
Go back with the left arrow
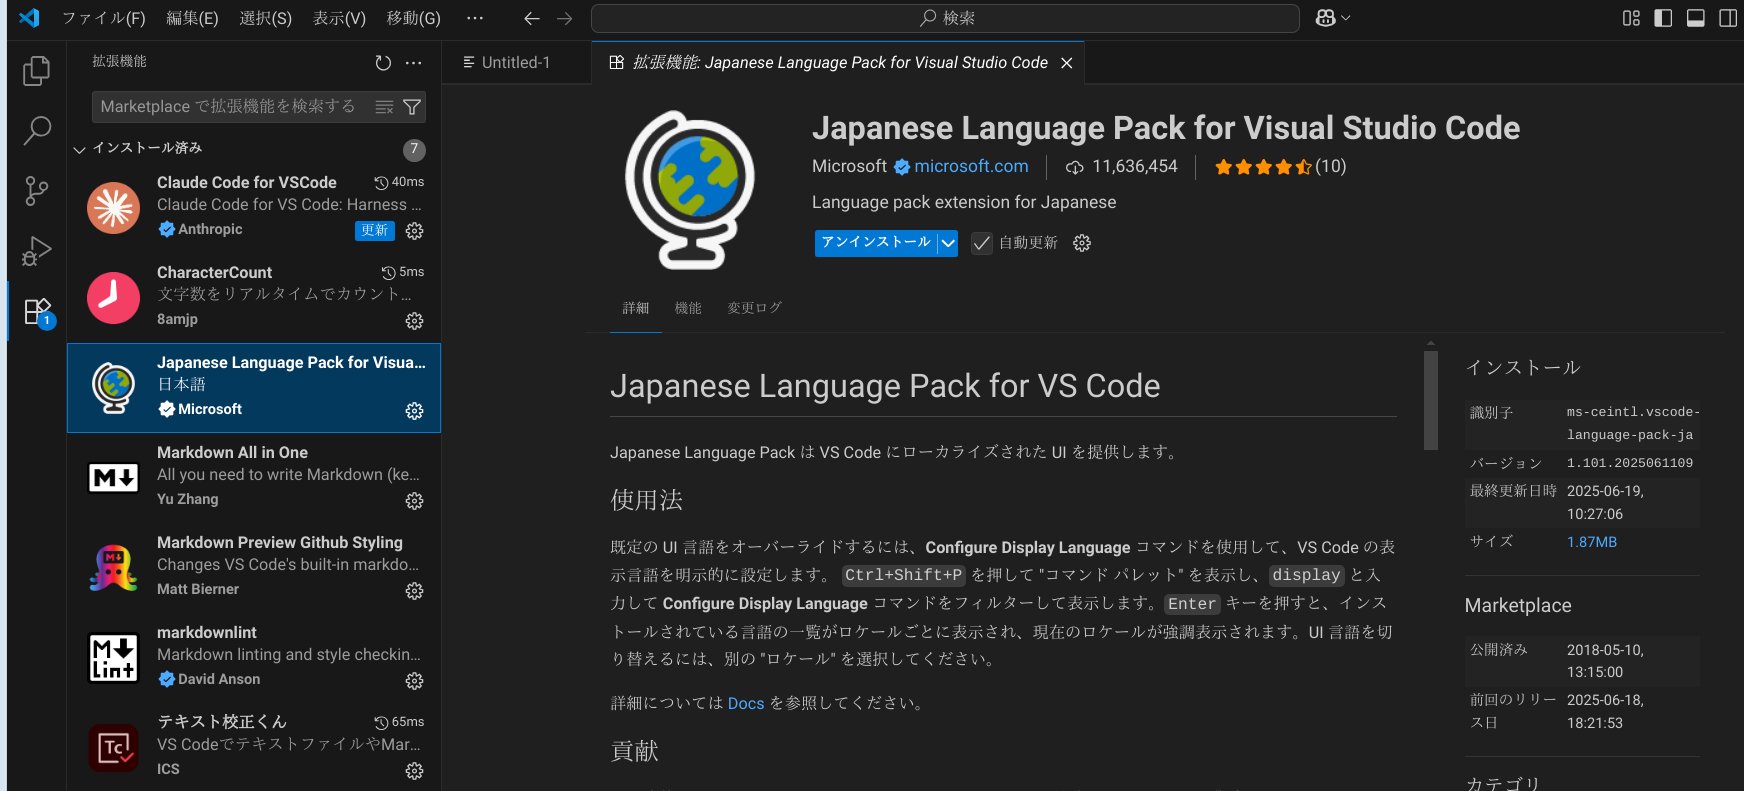point(532,18)
